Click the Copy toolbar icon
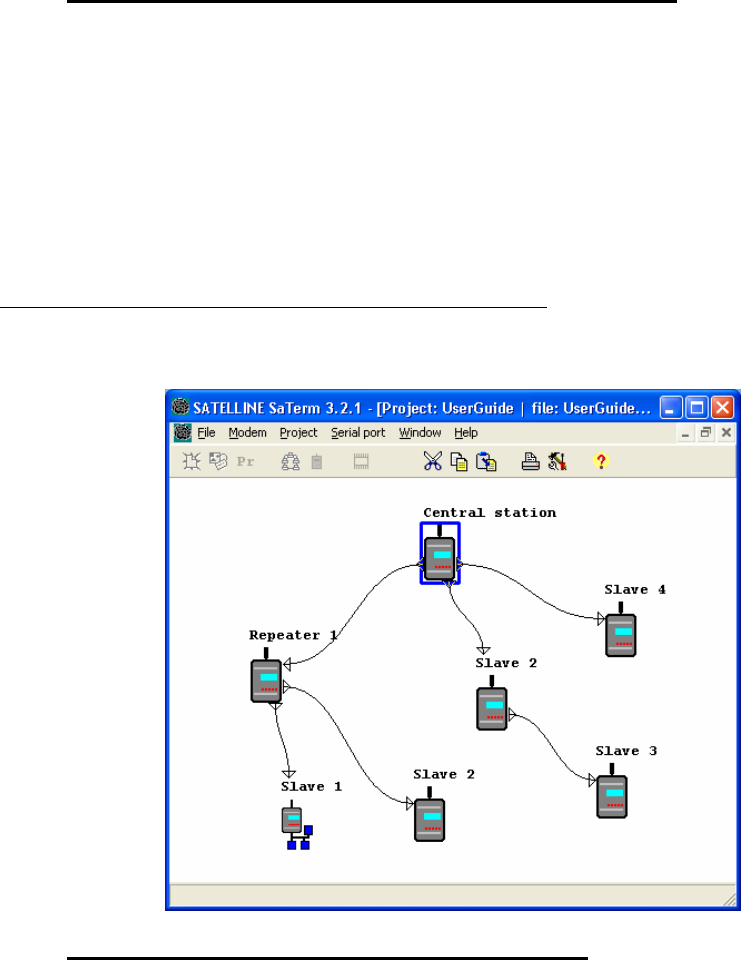Image resolution: width=741 pixels, height=960 pixels. pos(459,461)
